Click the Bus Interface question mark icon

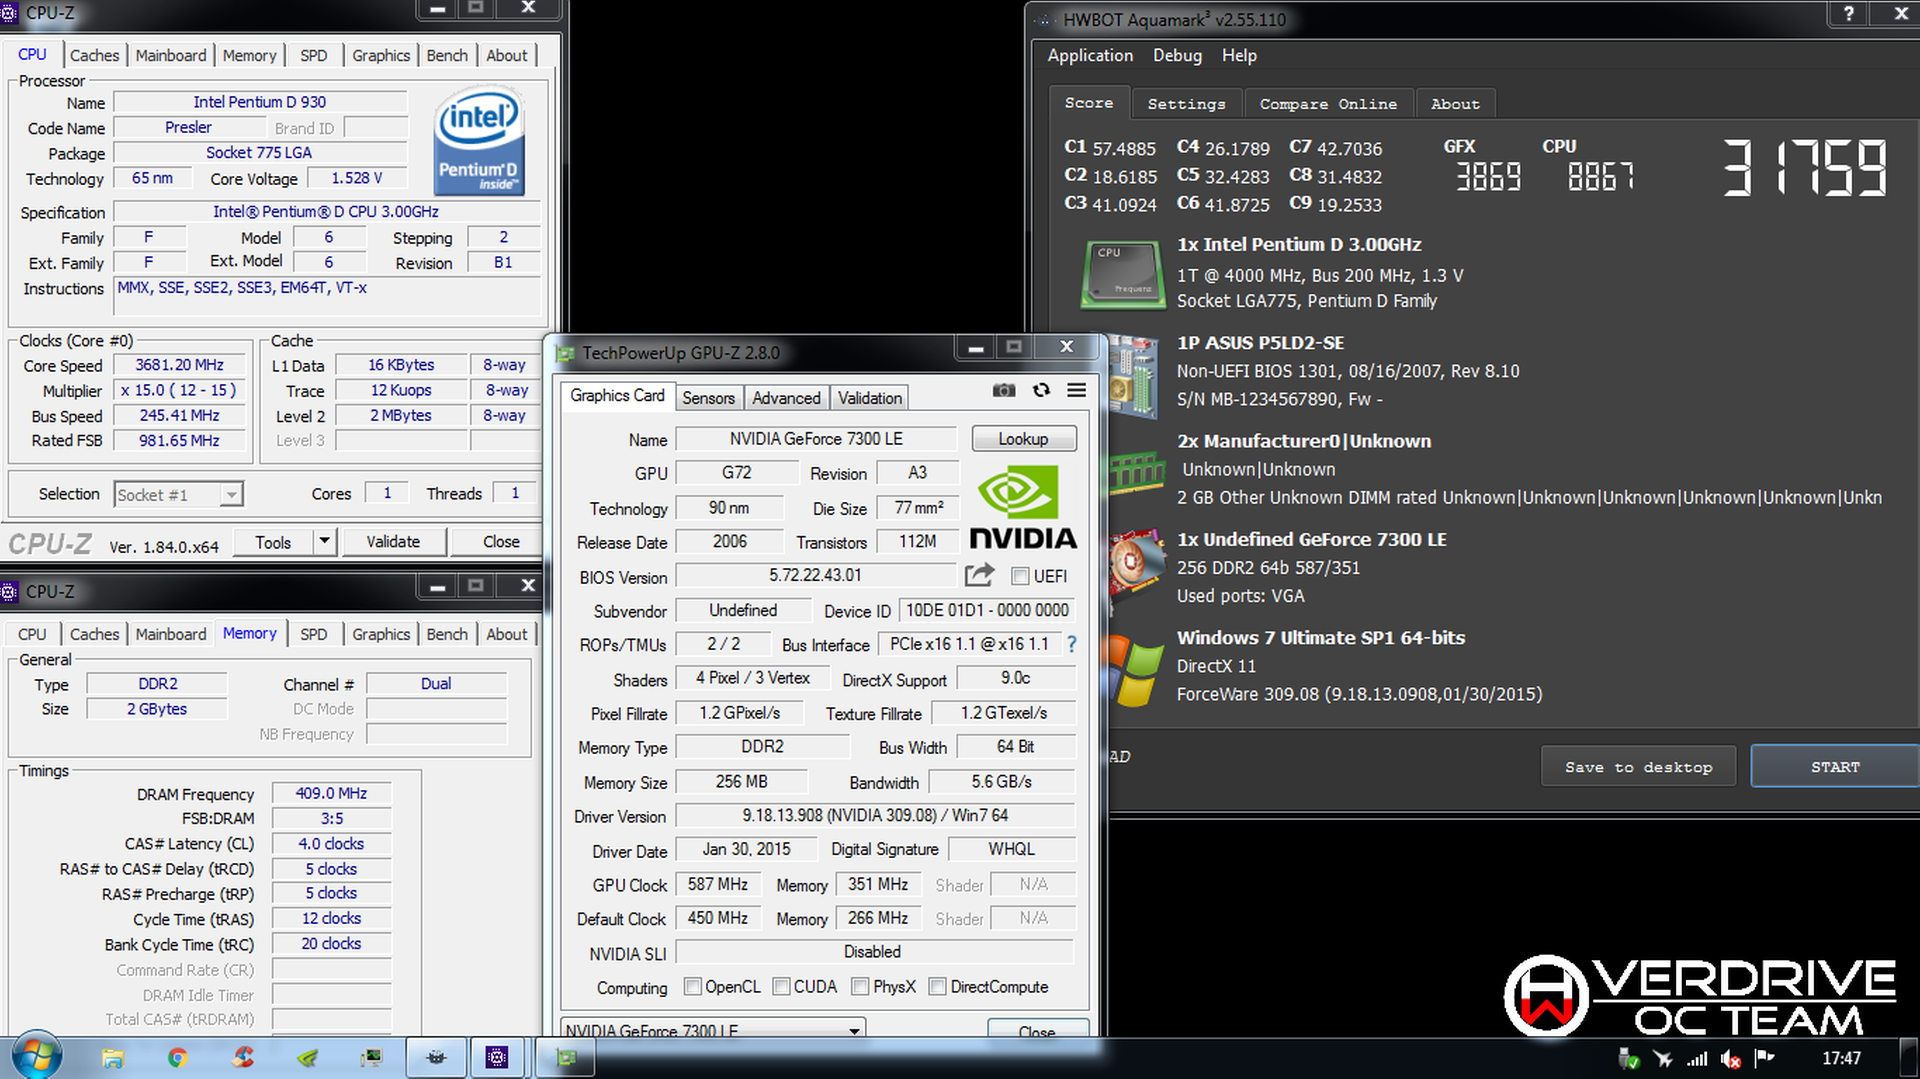[1071, 644]
